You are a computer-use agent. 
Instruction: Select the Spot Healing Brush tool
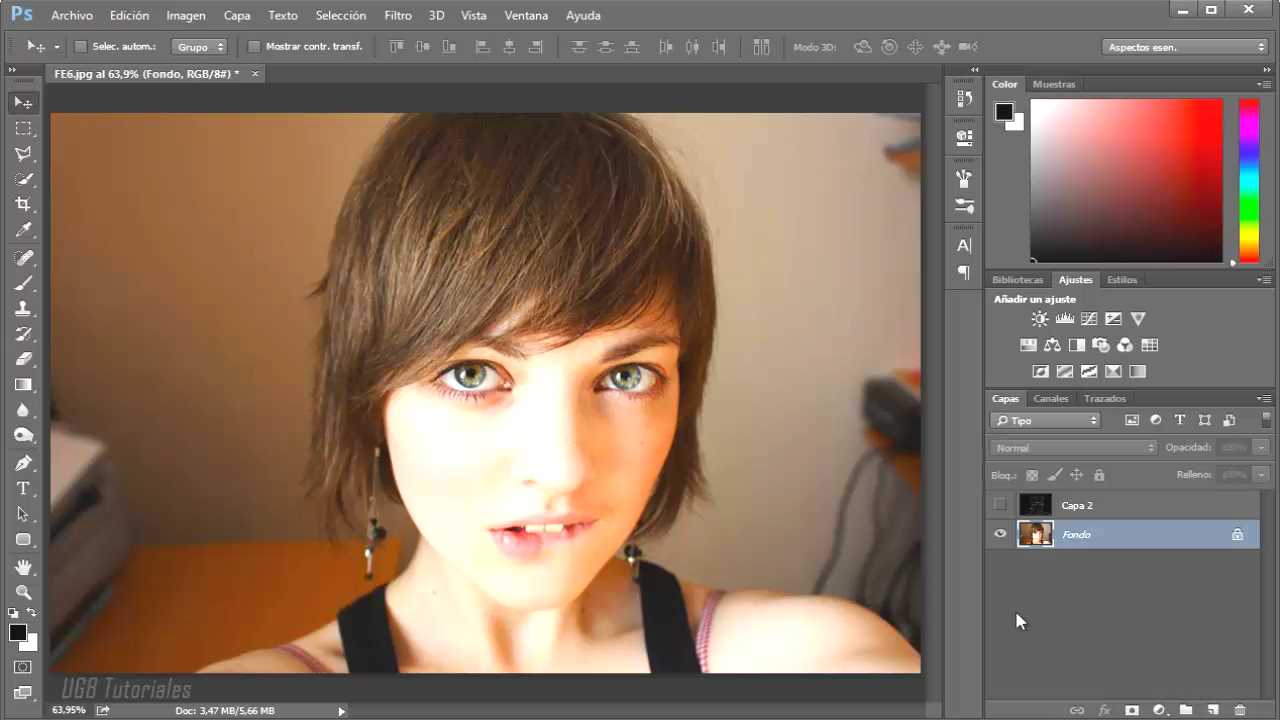23,258
